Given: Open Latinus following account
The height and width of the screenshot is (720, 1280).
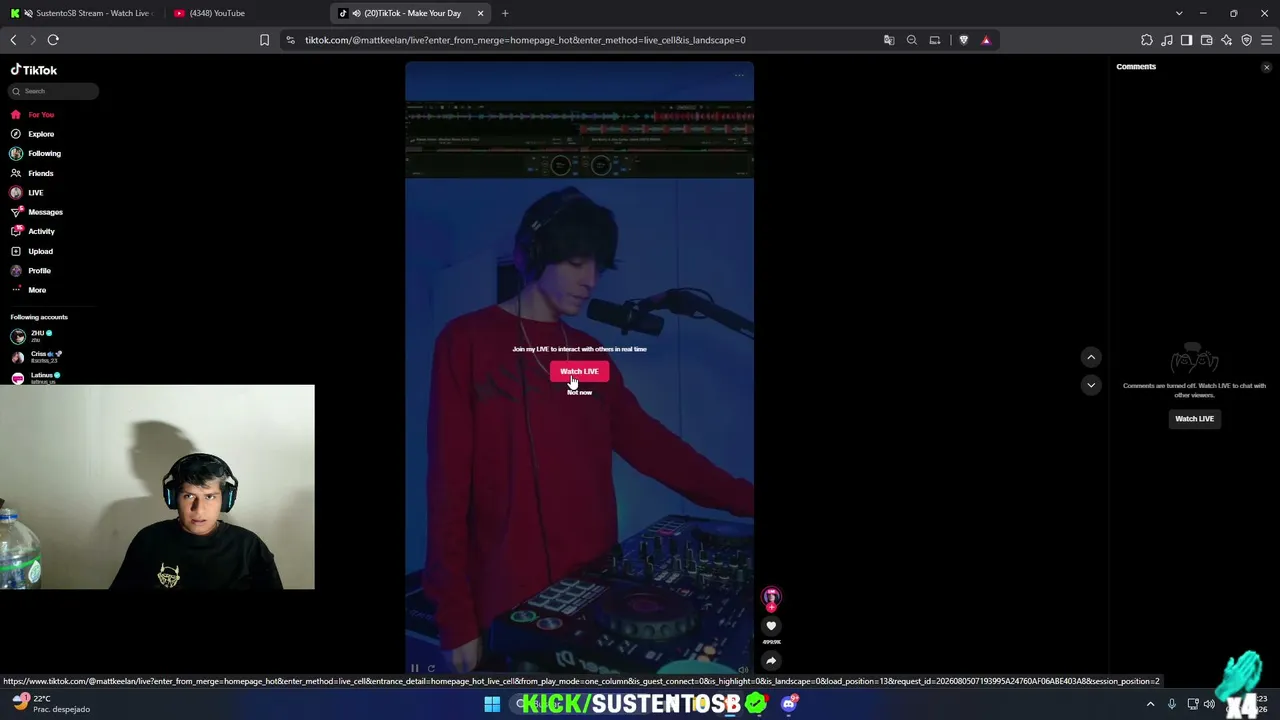Looking at the screenshot, I should click(35, 377).
